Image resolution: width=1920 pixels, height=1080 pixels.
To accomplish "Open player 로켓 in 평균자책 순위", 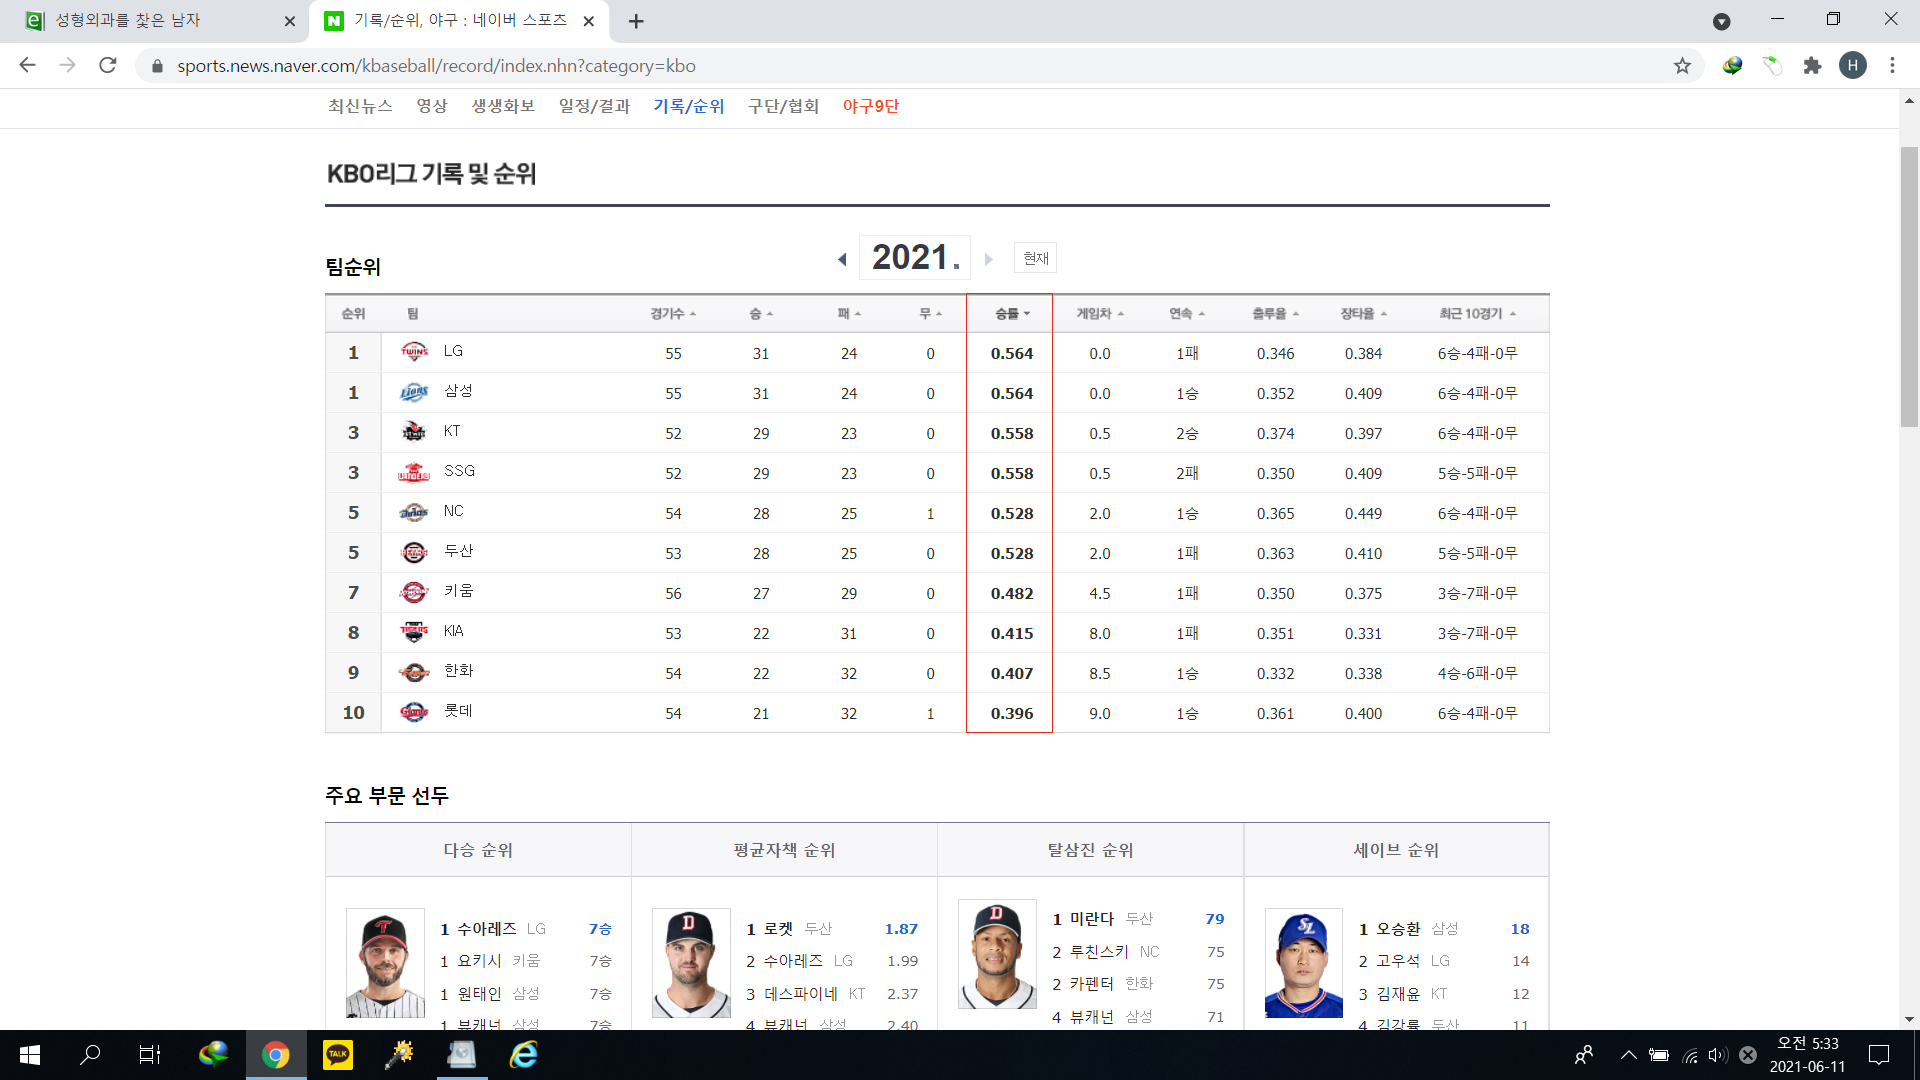I will (778, 929).
